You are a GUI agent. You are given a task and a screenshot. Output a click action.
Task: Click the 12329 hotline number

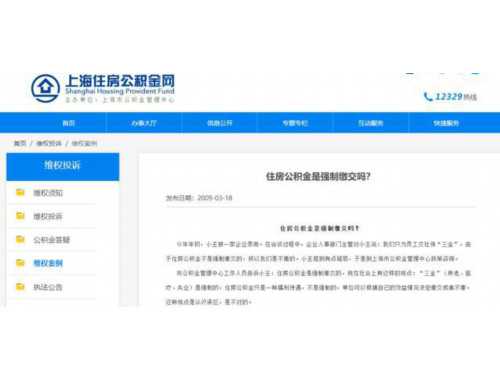coord(449,97)
